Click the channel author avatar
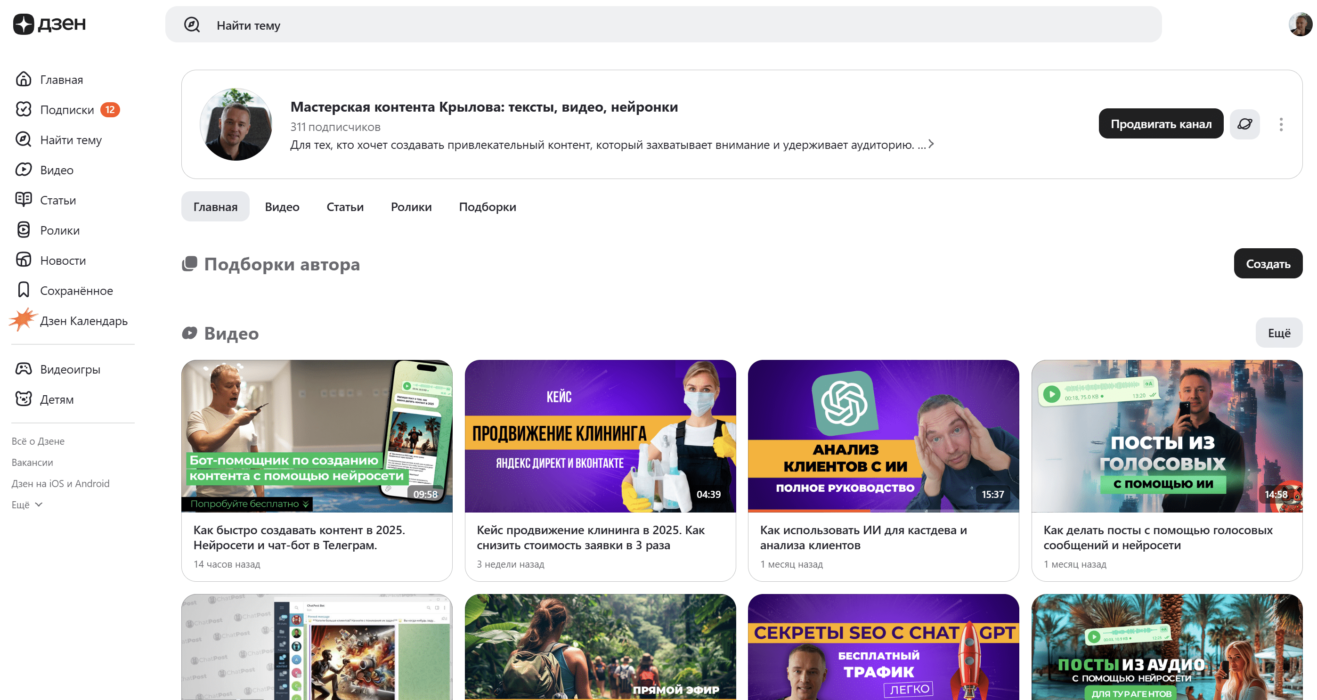 (236, 124)
